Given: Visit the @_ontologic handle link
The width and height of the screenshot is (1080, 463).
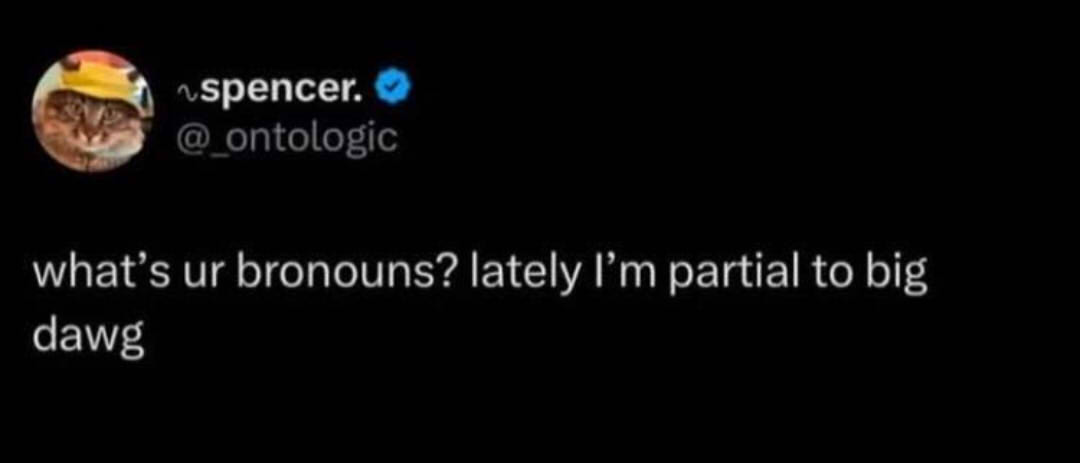Looking at the screenshot, I should pos(287,136).
